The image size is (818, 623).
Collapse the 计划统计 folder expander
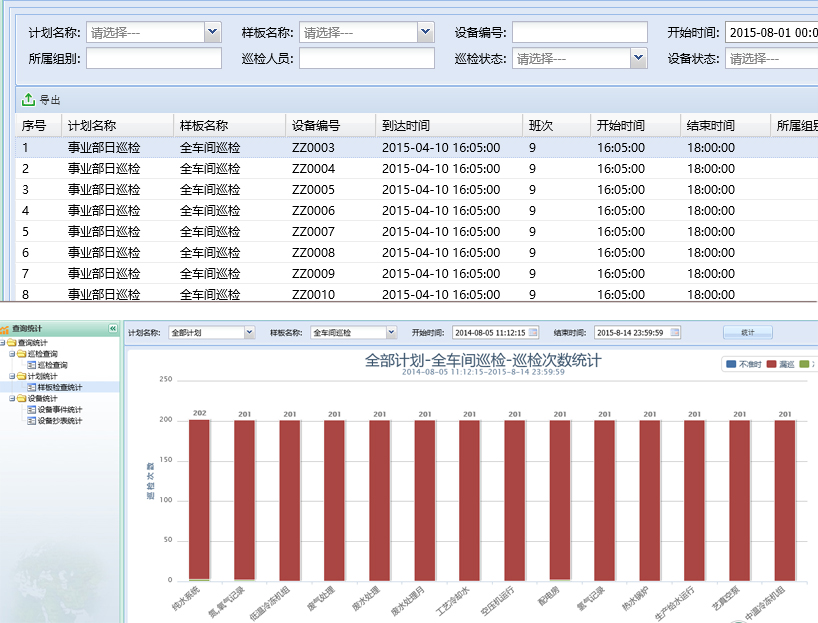(12, 376)
